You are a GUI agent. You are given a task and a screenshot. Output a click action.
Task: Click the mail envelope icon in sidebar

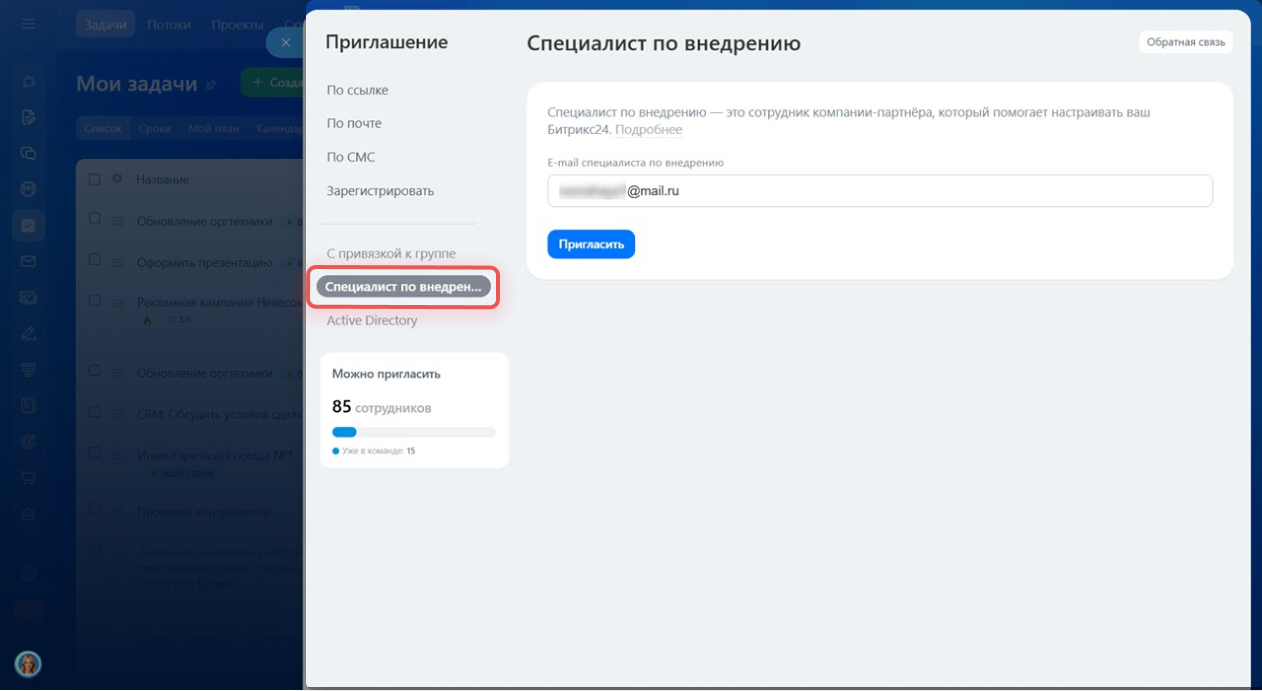(x=28, y=261)
